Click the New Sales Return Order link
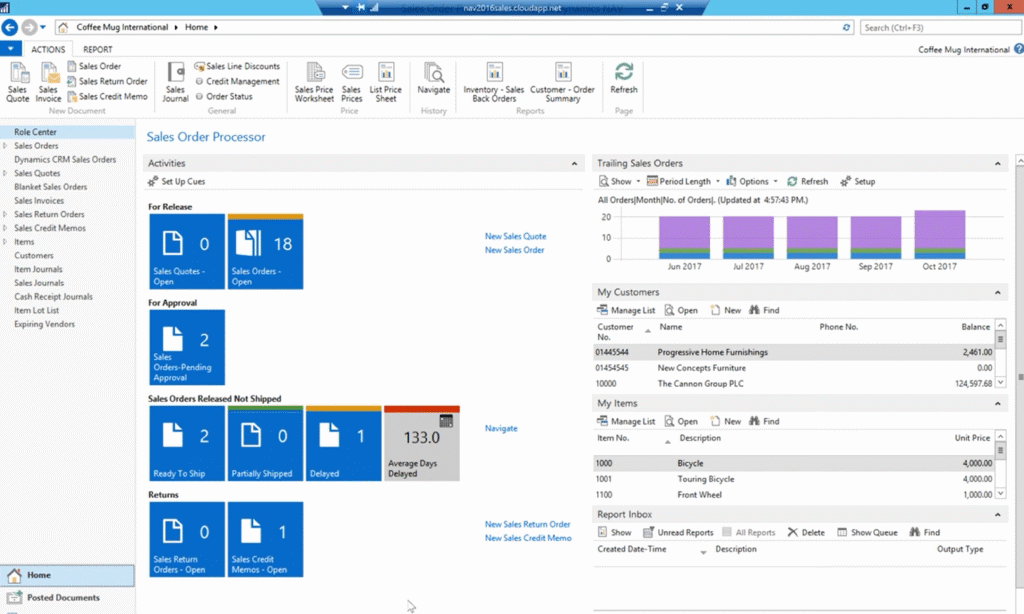Screen dimensions: 1024x614 pos(528,525)
